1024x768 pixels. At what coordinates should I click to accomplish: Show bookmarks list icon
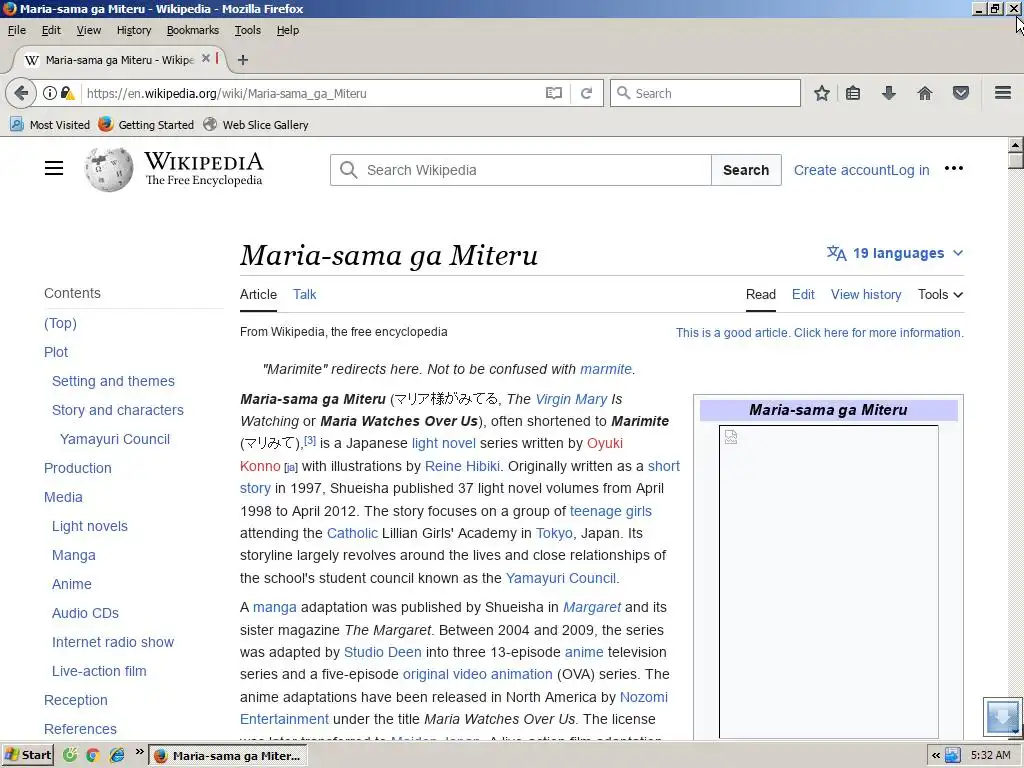[x=853, y=93]
